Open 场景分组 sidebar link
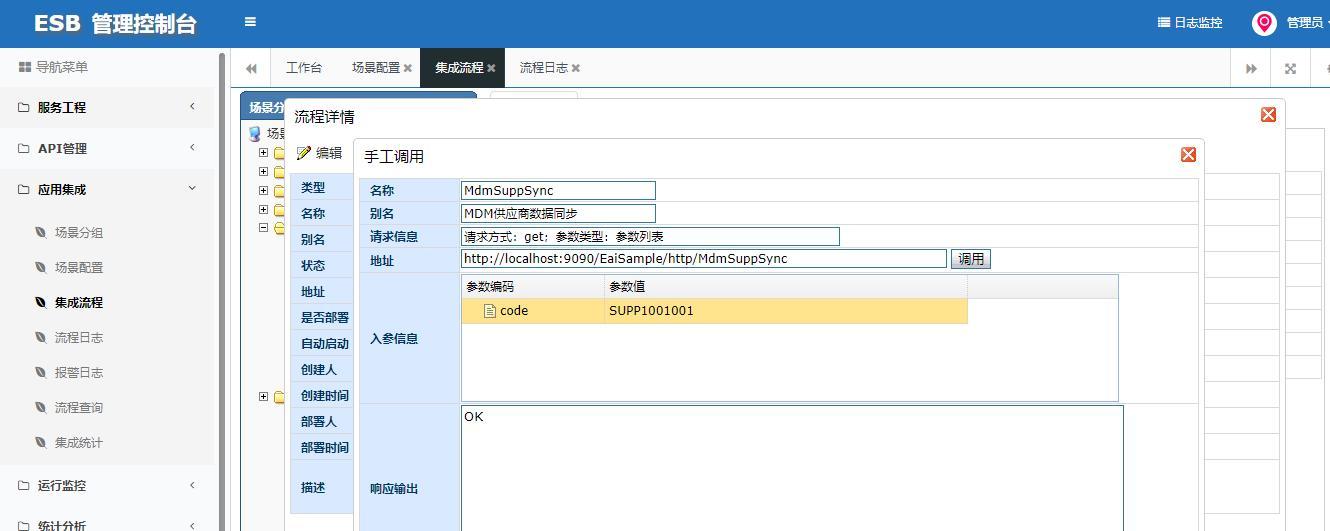The height and width of the screenshot is (531, 1330). pyautogui.click(x=78, y=232)
